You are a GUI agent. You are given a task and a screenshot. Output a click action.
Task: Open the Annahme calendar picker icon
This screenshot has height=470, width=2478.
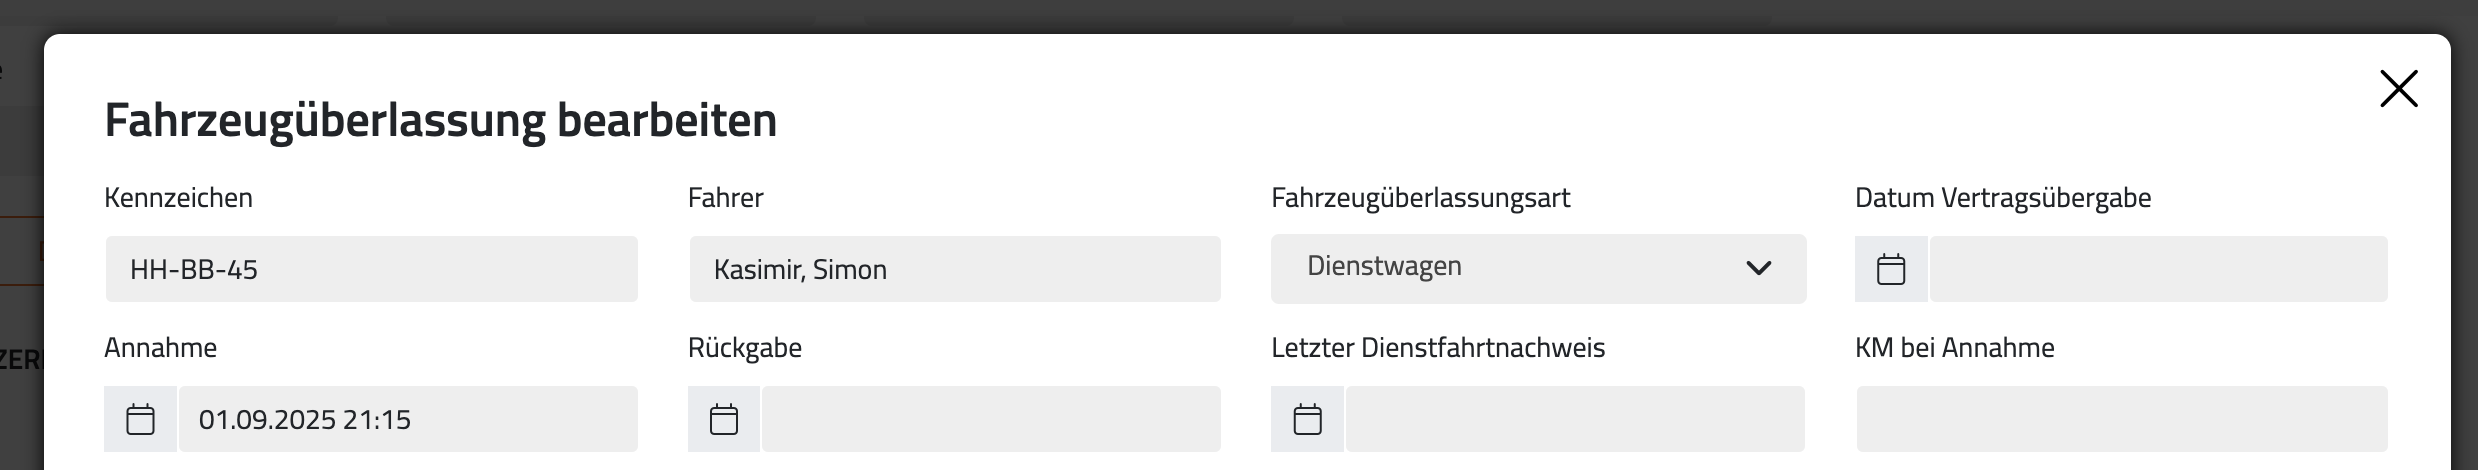pos(140,419)
